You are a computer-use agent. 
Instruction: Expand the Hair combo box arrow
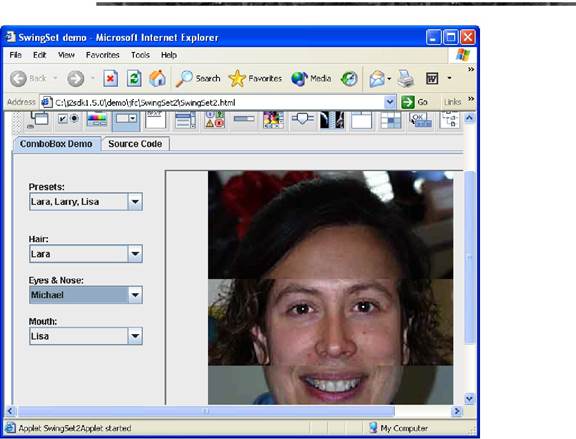tap(135, 254)
